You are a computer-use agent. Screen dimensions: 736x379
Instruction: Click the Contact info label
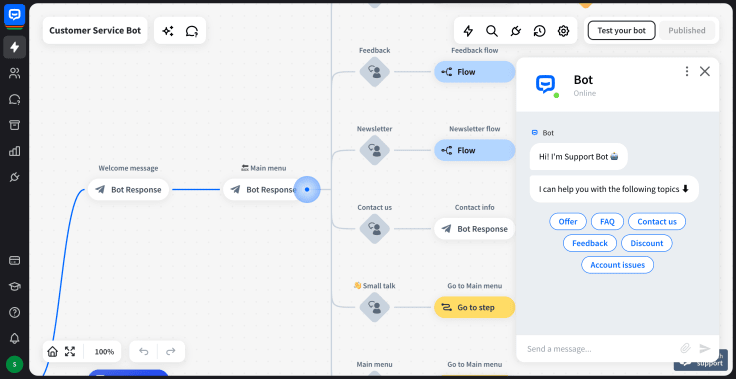(475, 207)
